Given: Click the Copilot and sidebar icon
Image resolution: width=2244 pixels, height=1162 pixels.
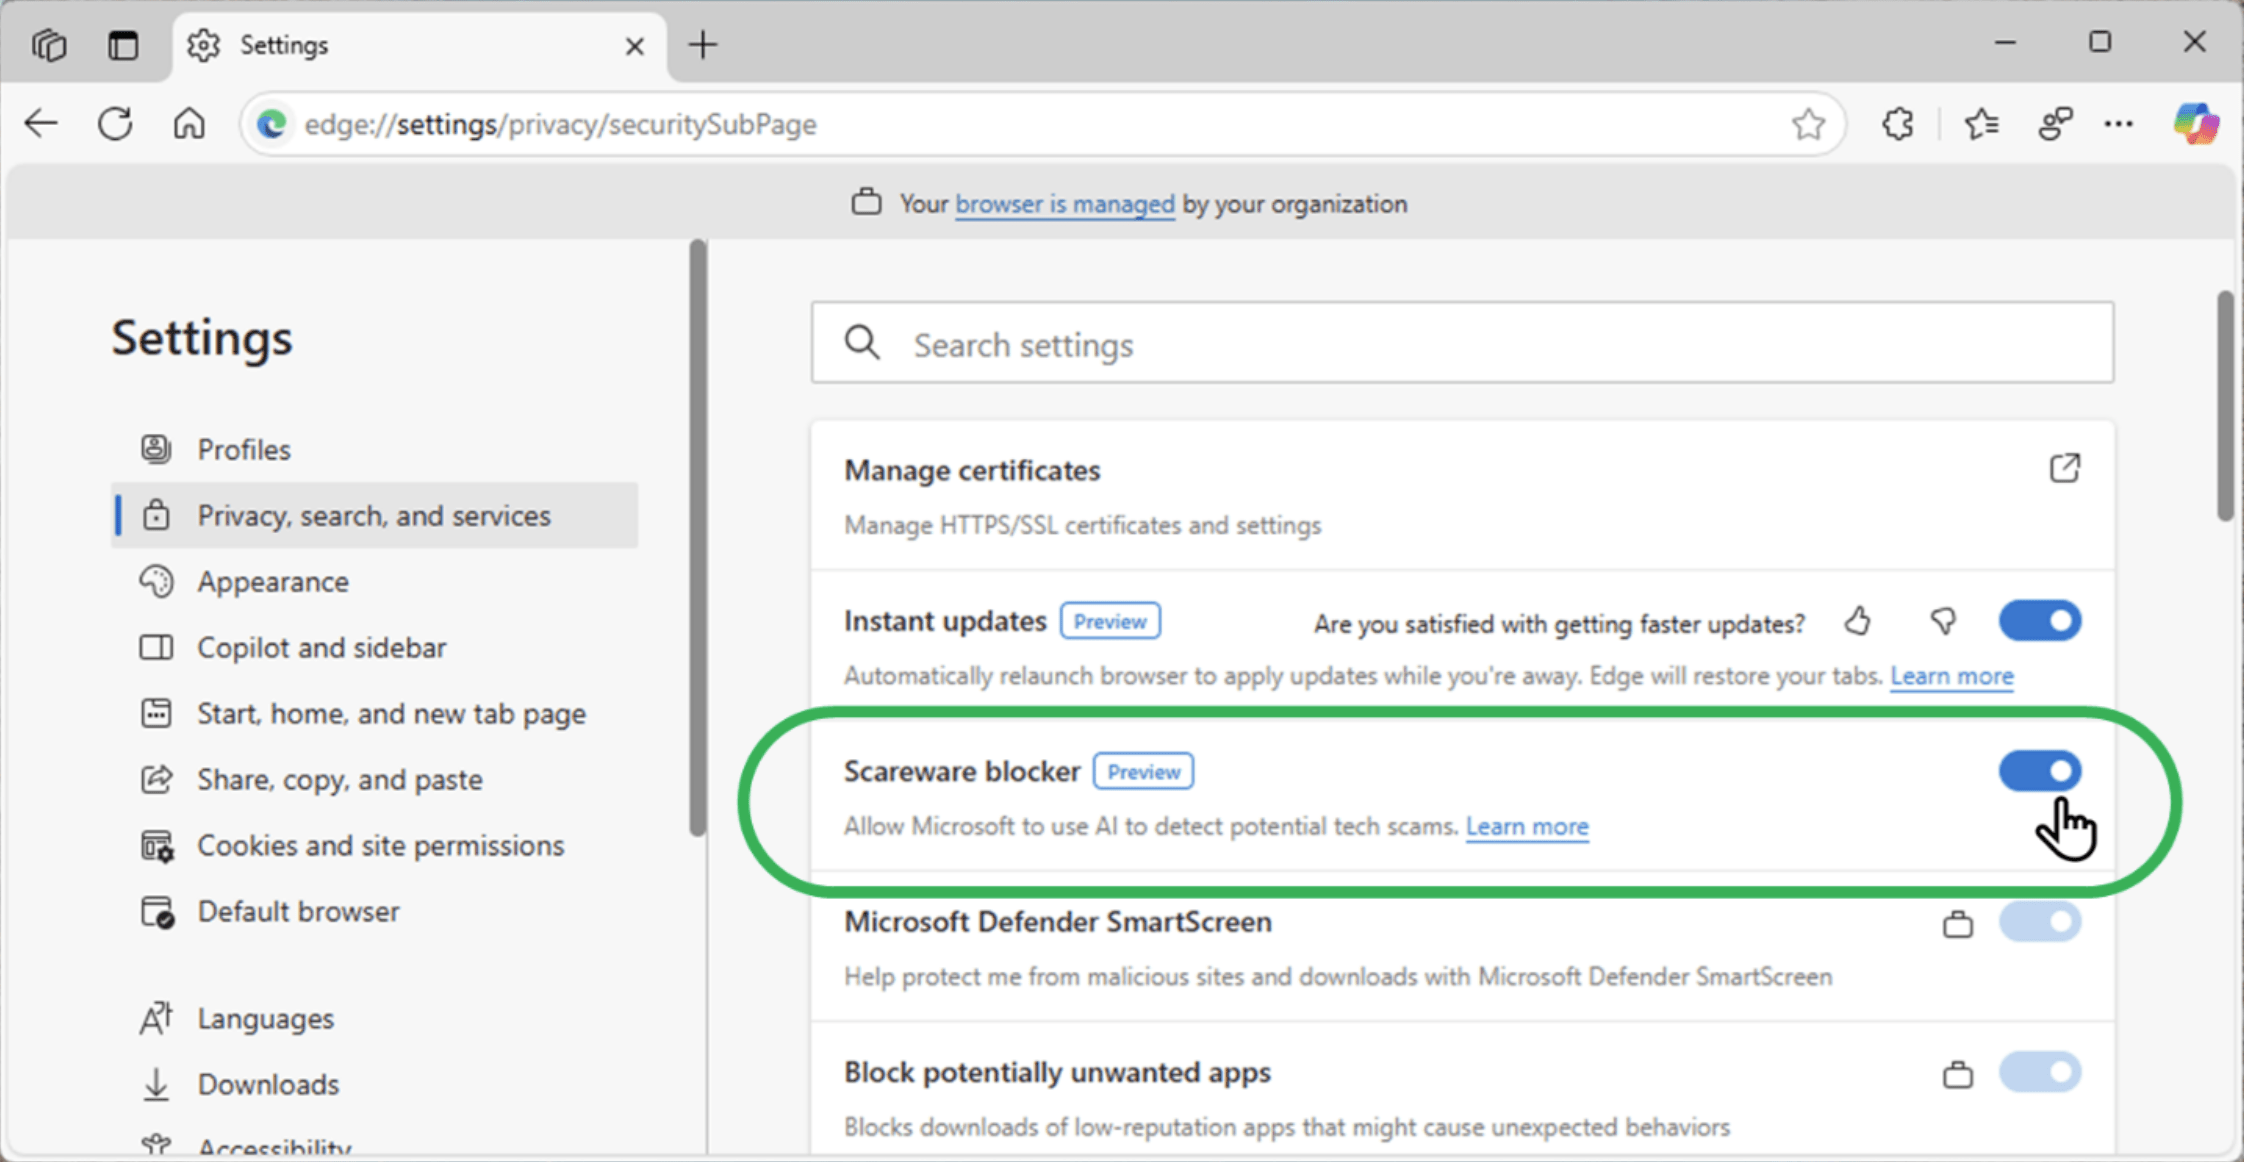Looking at the screenshot, I should pyautogui.click(x=157, y=646).
